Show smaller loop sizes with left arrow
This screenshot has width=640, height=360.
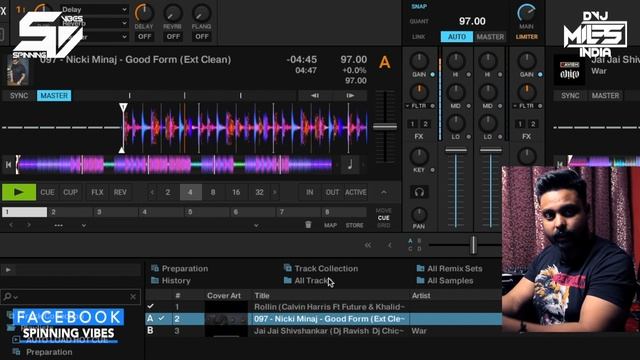[152, 192]
